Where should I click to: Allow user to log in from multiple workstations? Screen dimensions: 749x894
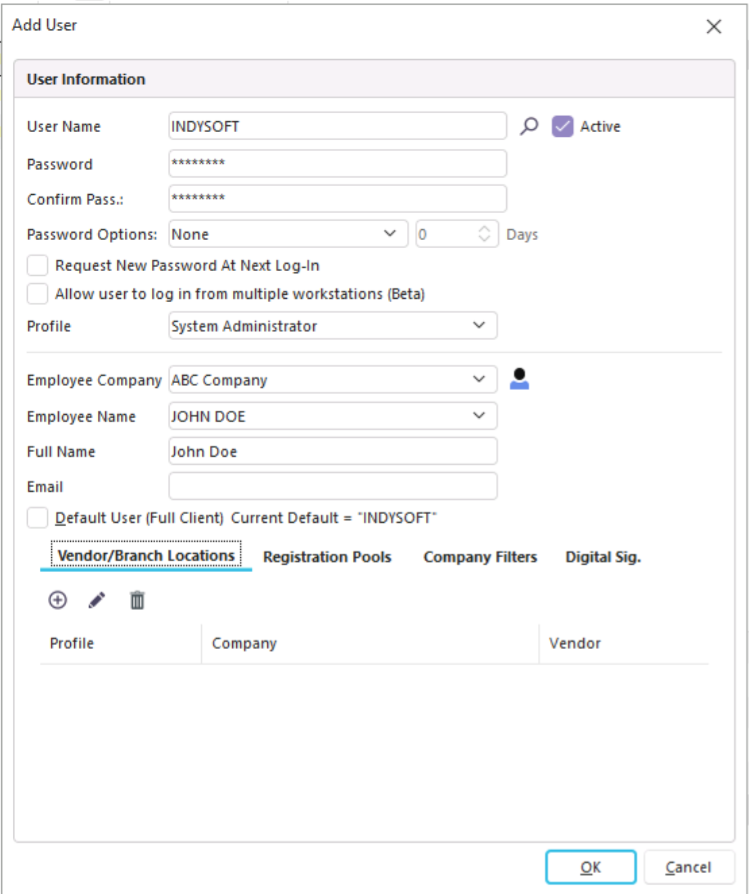pos(38,294)
